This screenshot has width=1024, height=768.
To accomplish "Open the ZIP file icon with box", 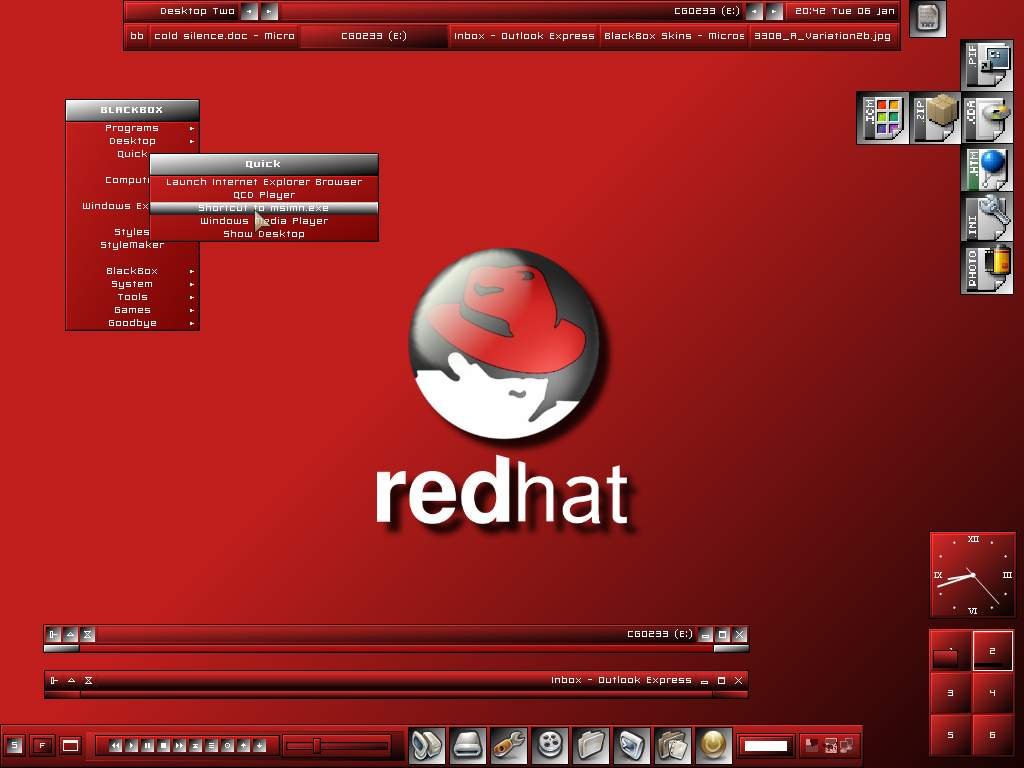I will tap(935, 118).
